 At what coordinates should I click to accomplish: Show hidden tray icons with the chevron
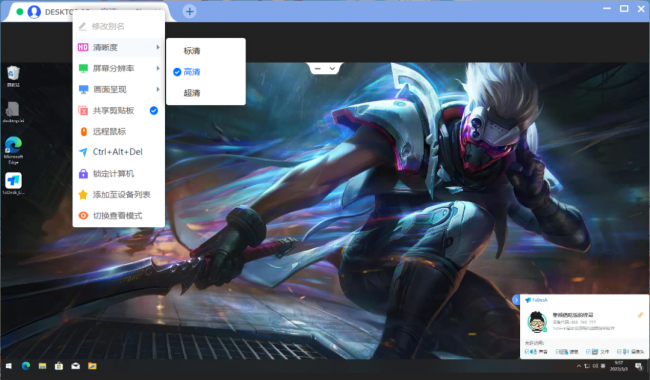[579, 366]
